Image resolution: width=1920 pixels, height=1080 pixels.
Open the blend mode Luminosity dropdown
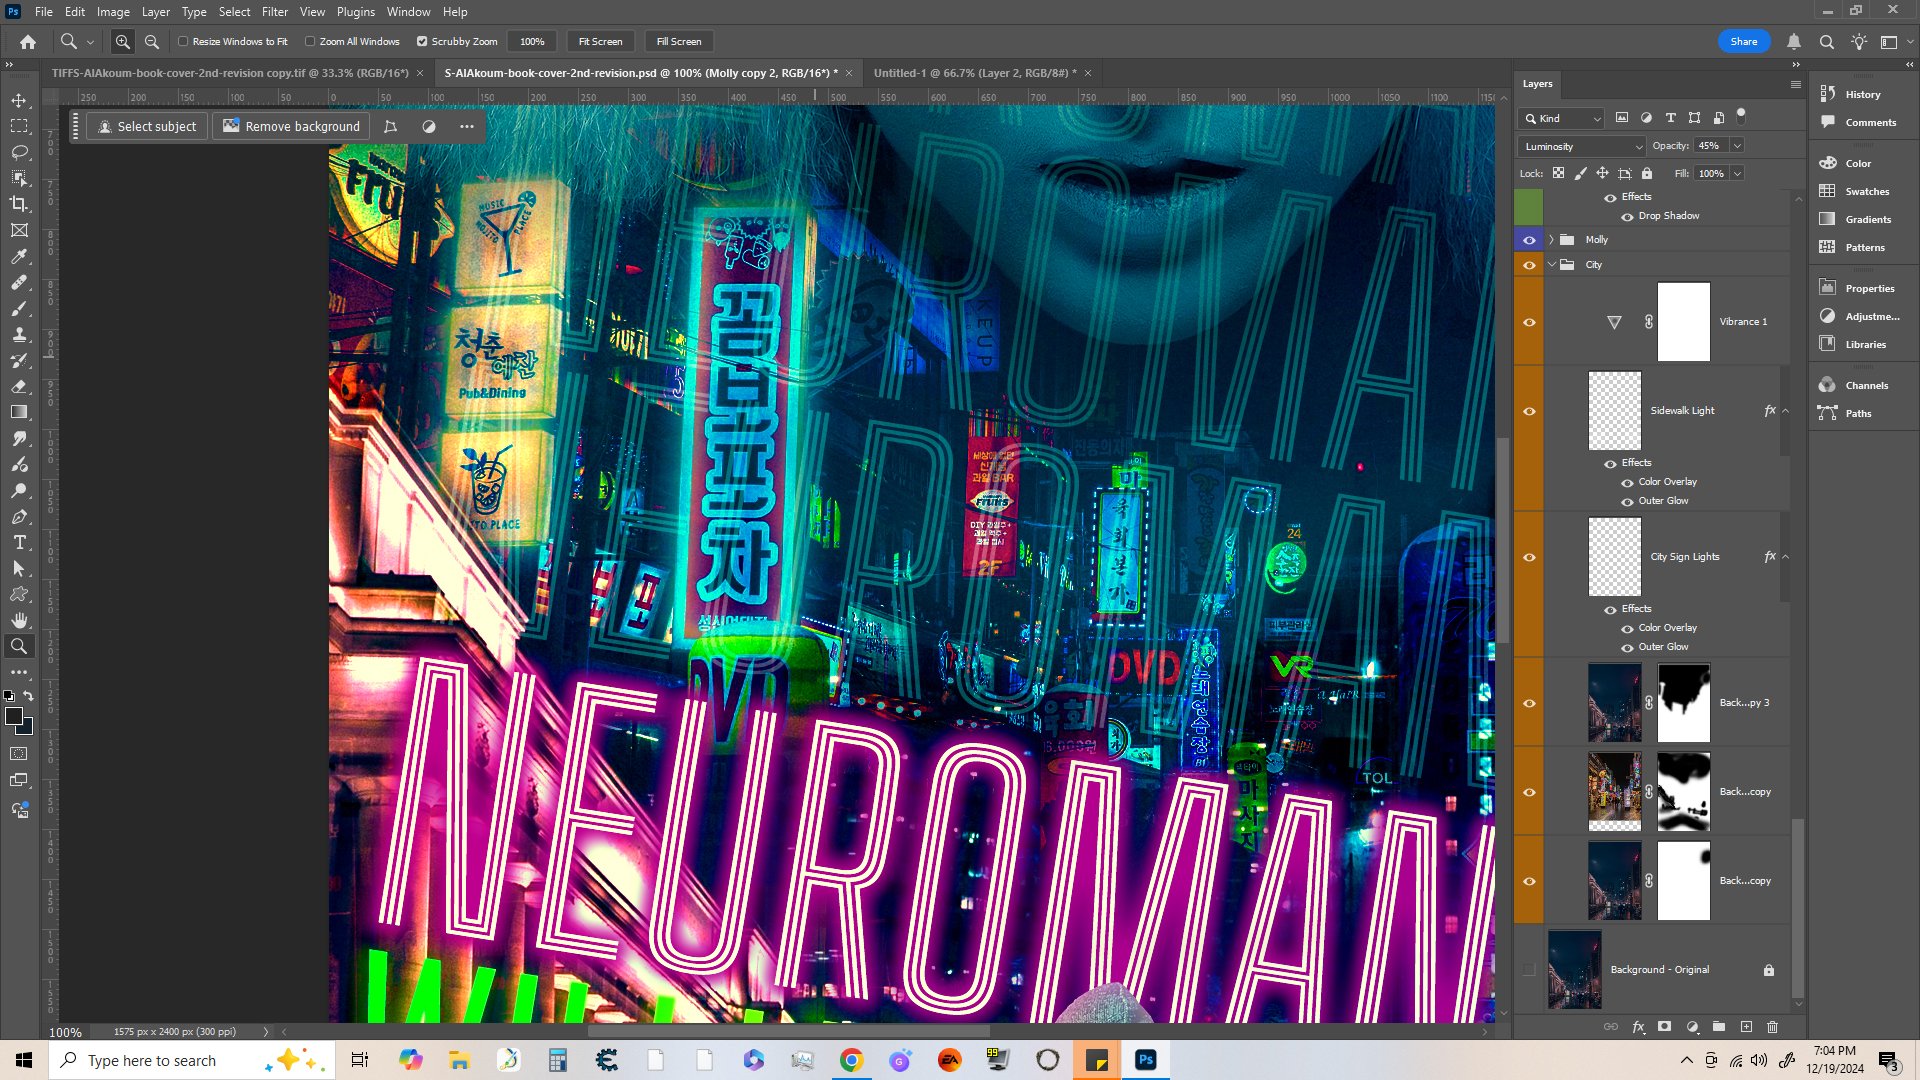click(x=1581, y=146)
